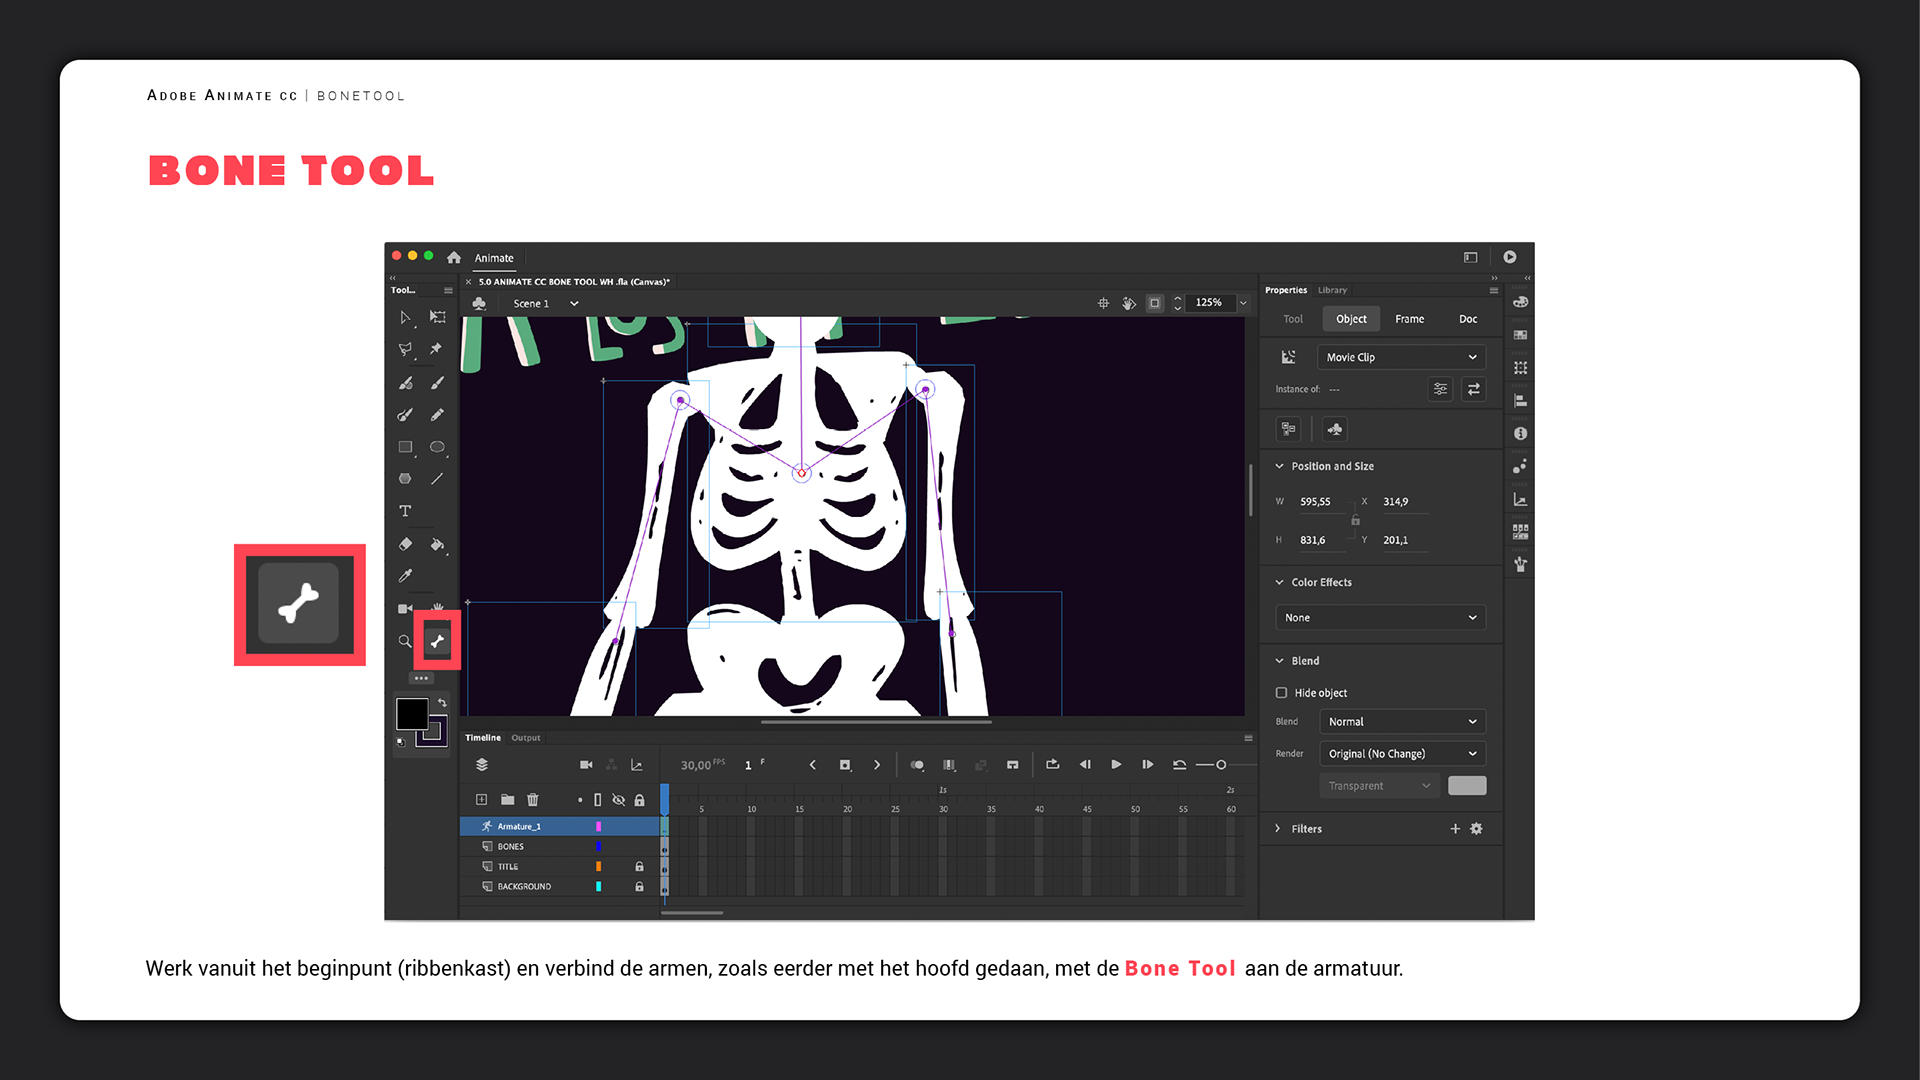Click the width value 595,55 field
The image size is (1920, 1080).
point(1315,502)
